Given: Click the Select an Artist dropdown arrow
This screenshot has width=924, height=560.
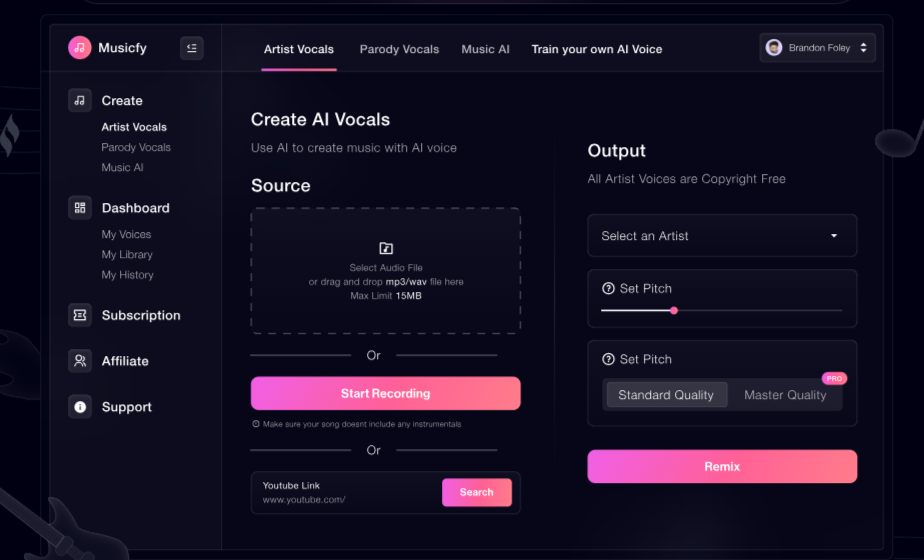Looking at the screenshot, I should point(834,236).
